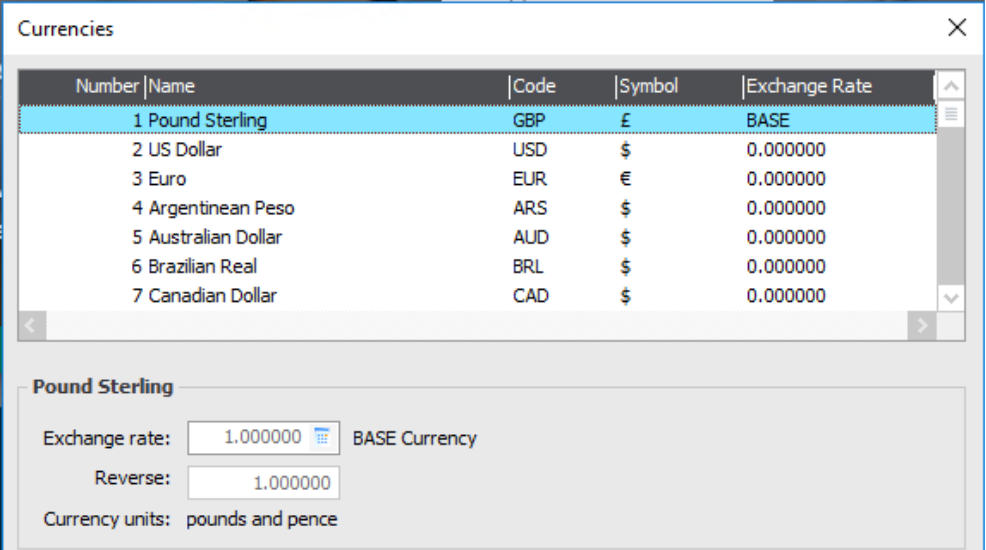986x550 pixels.
Task: Click the ARS code cell
Action: pyautogui.click(x=530, y=208)
